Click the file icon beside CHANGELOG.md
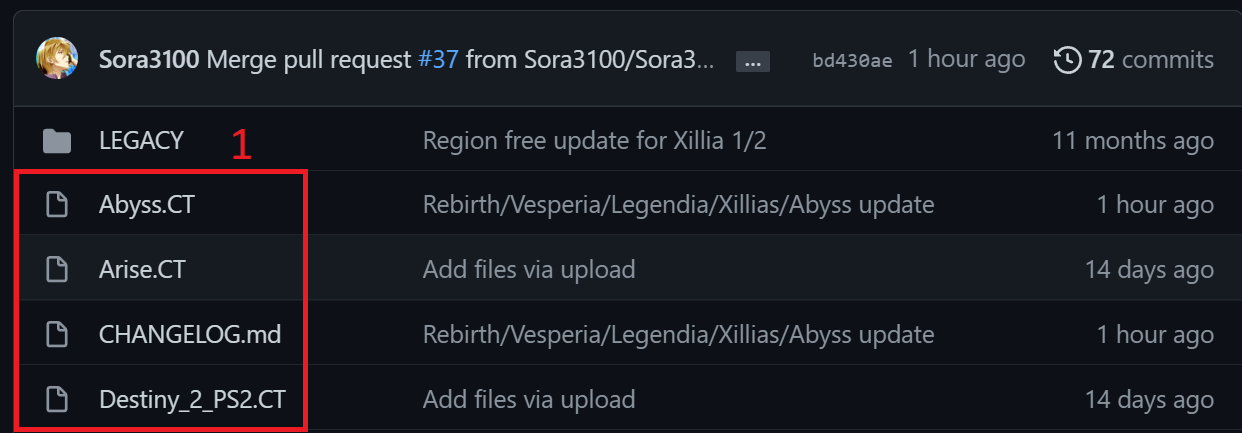Viewport: 1242px width, 433px height. pos(58,334)
